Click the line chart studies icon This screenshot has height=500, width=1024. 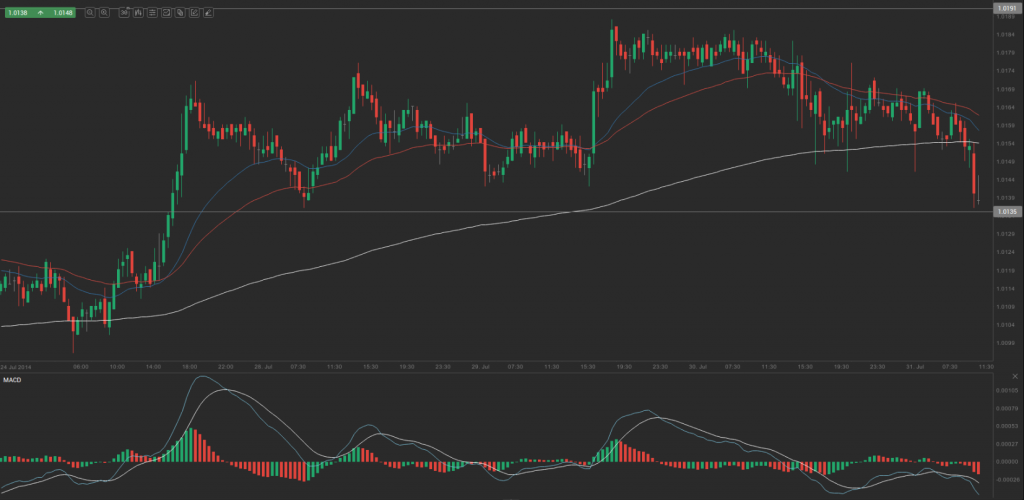tap(166, 13)
